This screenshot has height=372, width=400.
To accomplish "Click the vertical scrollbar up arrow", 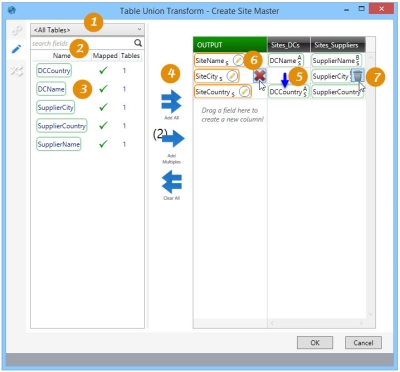I will [x=370, y=58].
